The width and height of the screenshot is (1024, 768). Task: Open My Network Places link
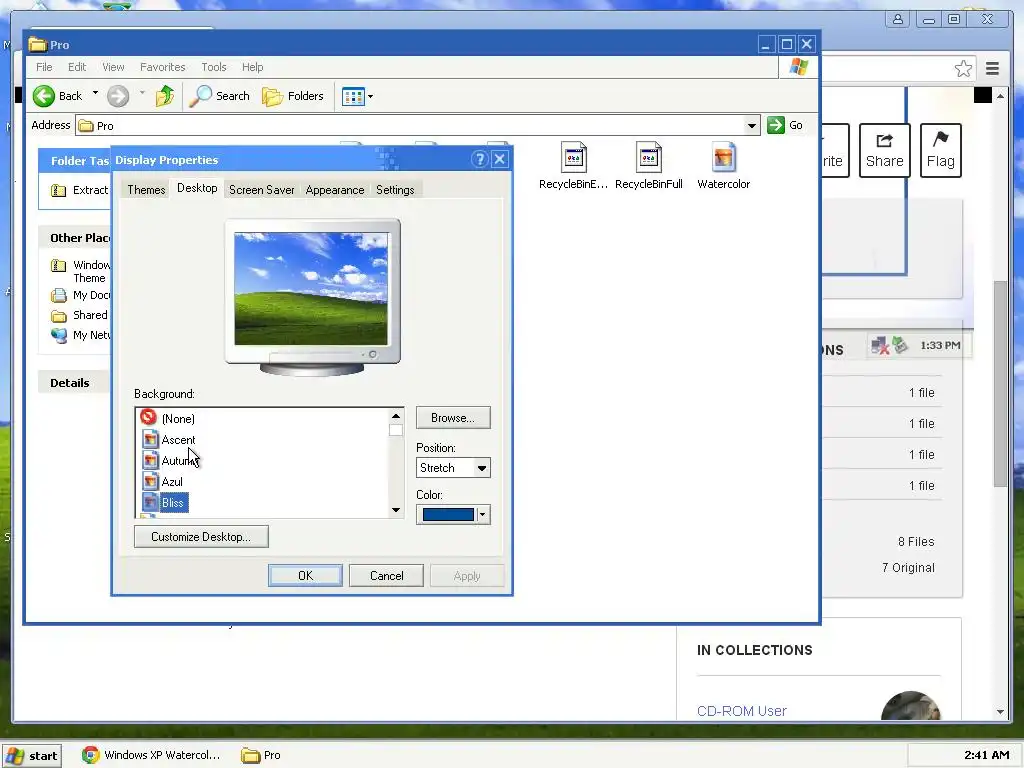(x=81, y=335)
